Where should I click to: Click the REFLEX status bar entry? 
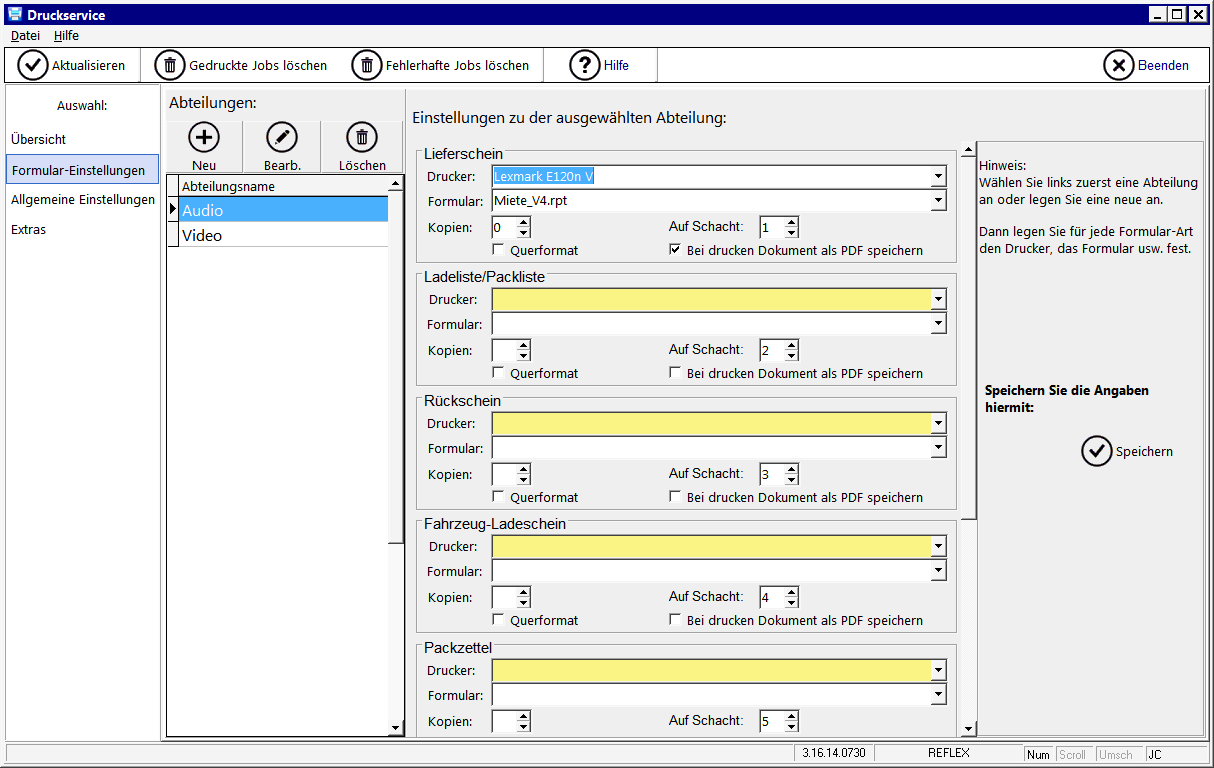948,753
